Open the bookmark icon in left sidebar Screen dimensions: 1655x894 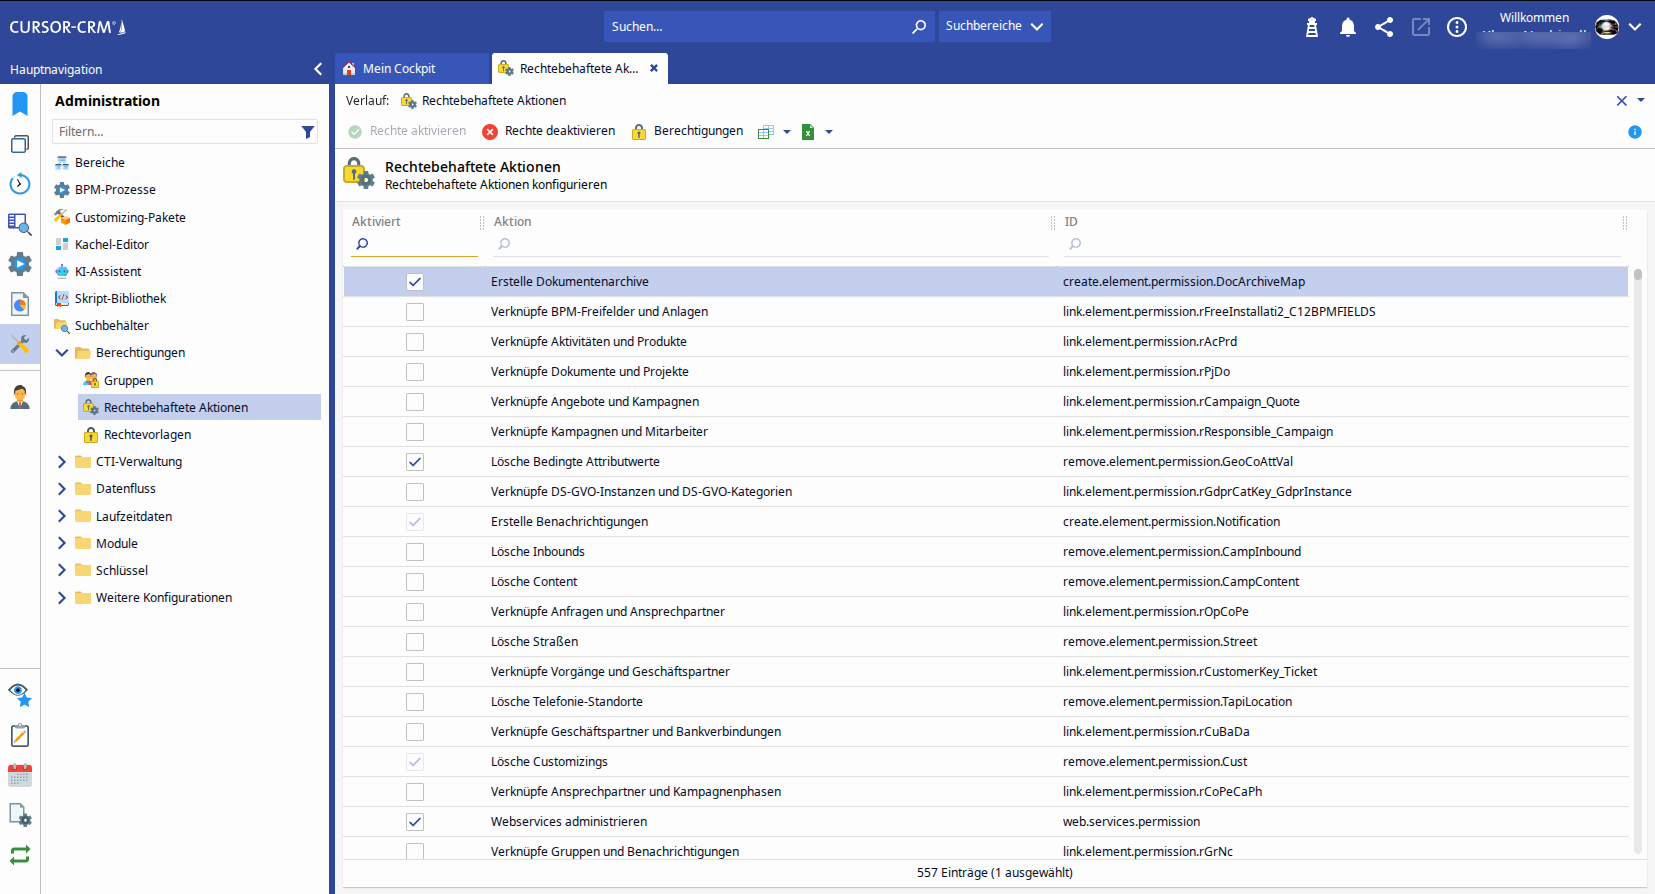click(20, 104)
